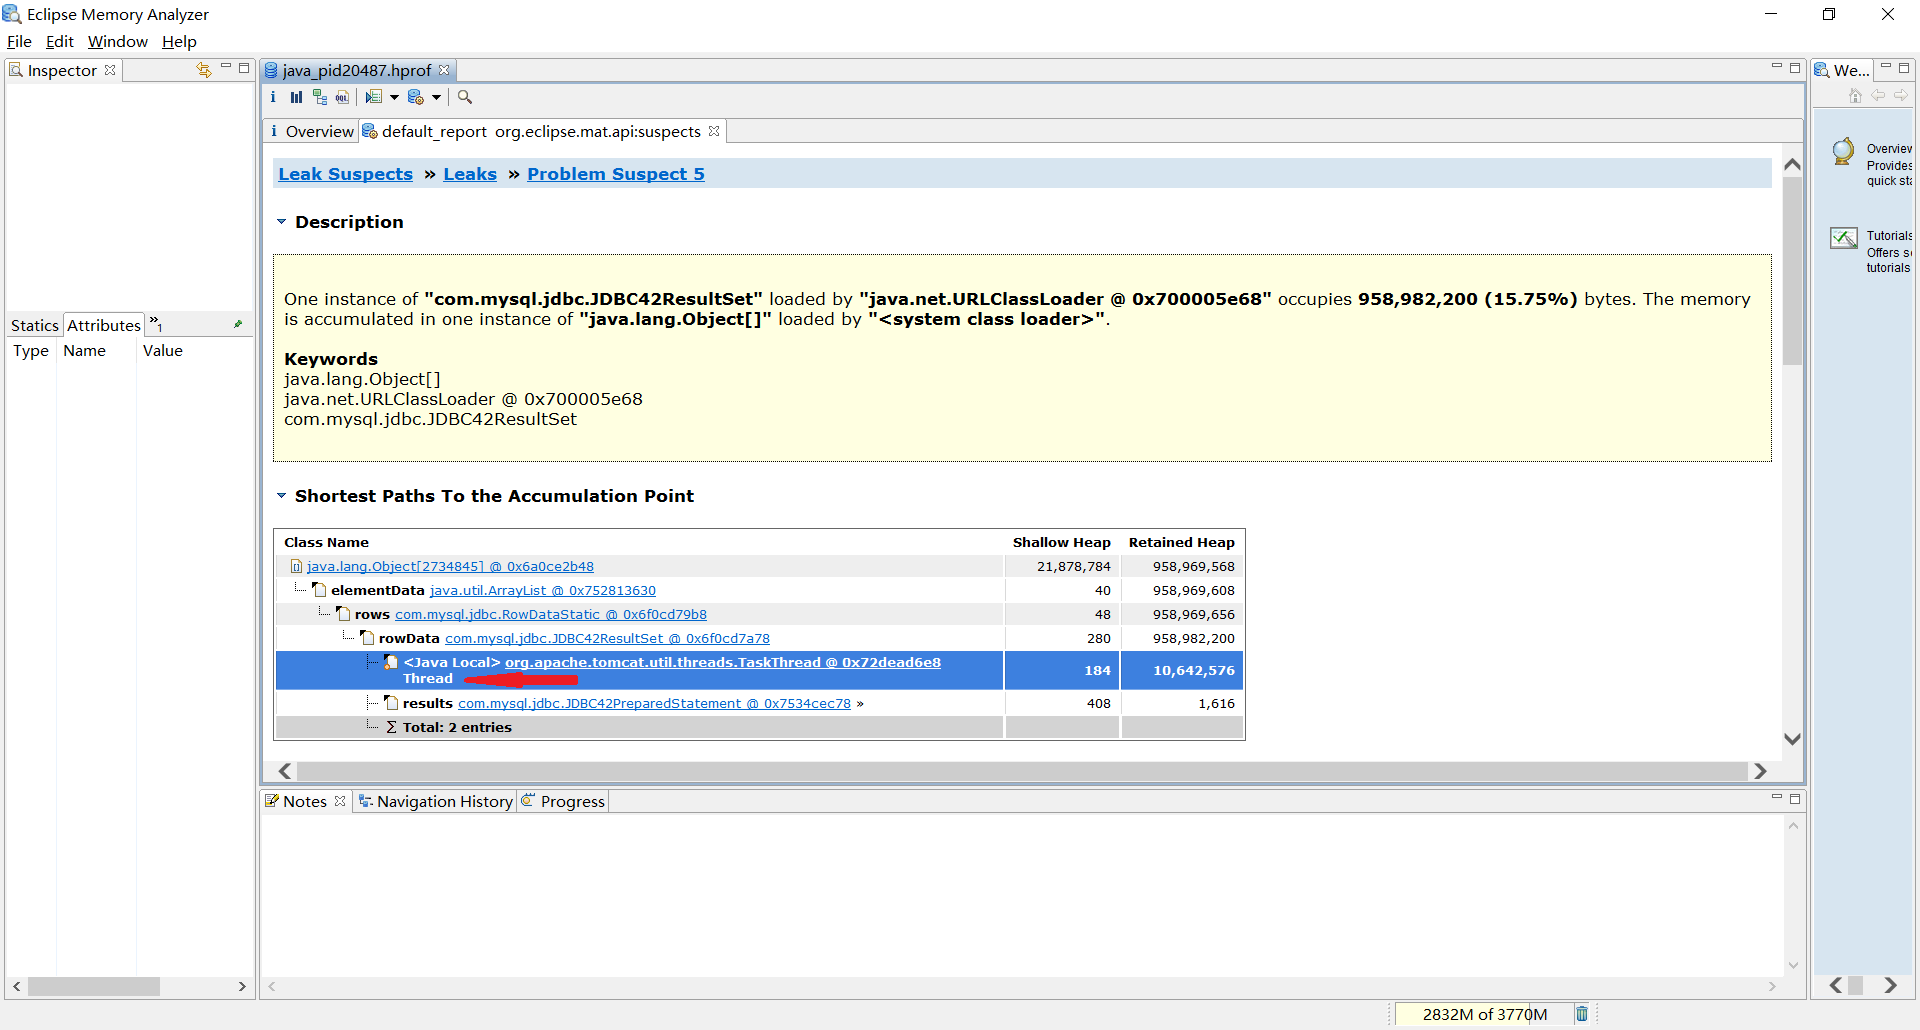The image size is (1920, 1030).
Task: Close the Notes tab
Action: pos(340,801)
